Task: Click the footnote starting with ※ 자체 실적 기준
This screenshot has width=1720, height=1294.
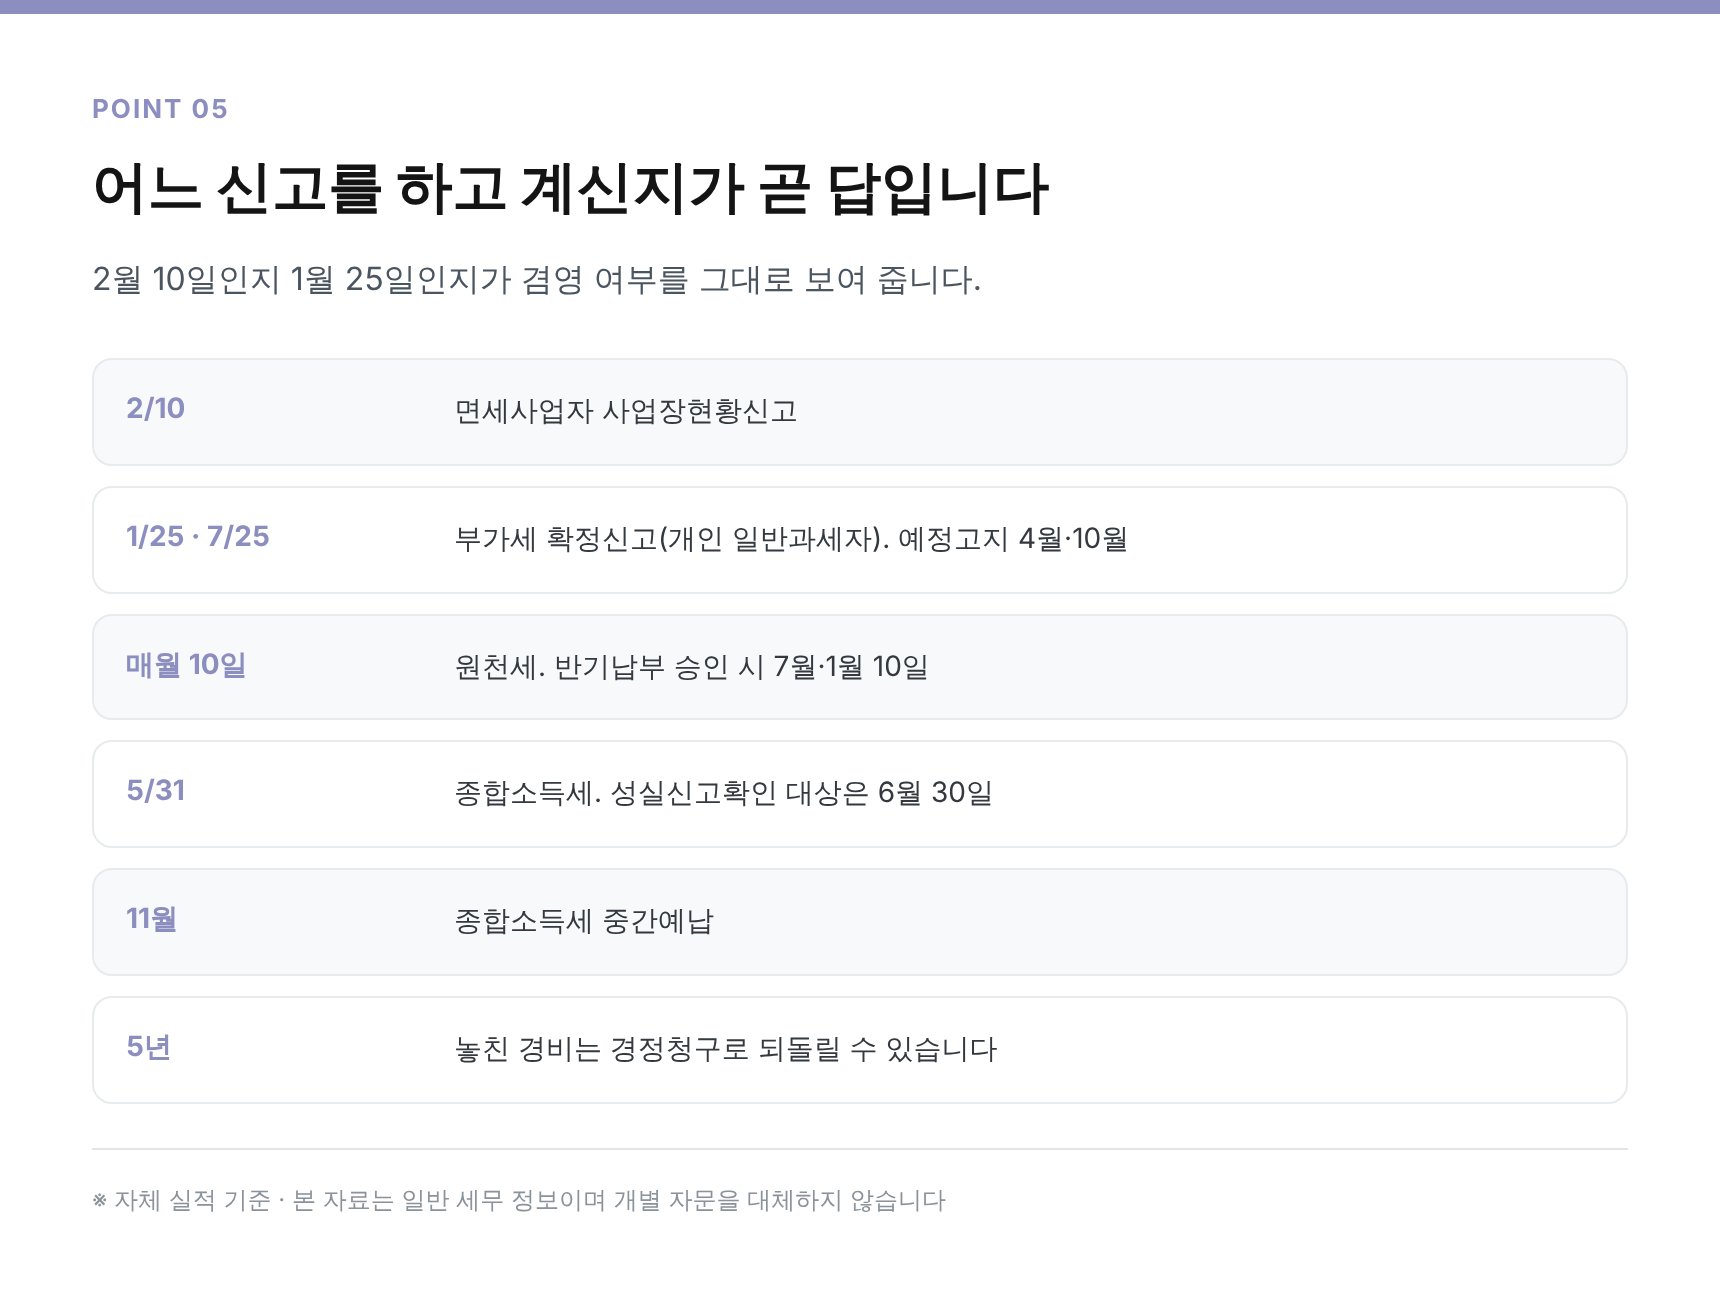Action: (519, 1200)
